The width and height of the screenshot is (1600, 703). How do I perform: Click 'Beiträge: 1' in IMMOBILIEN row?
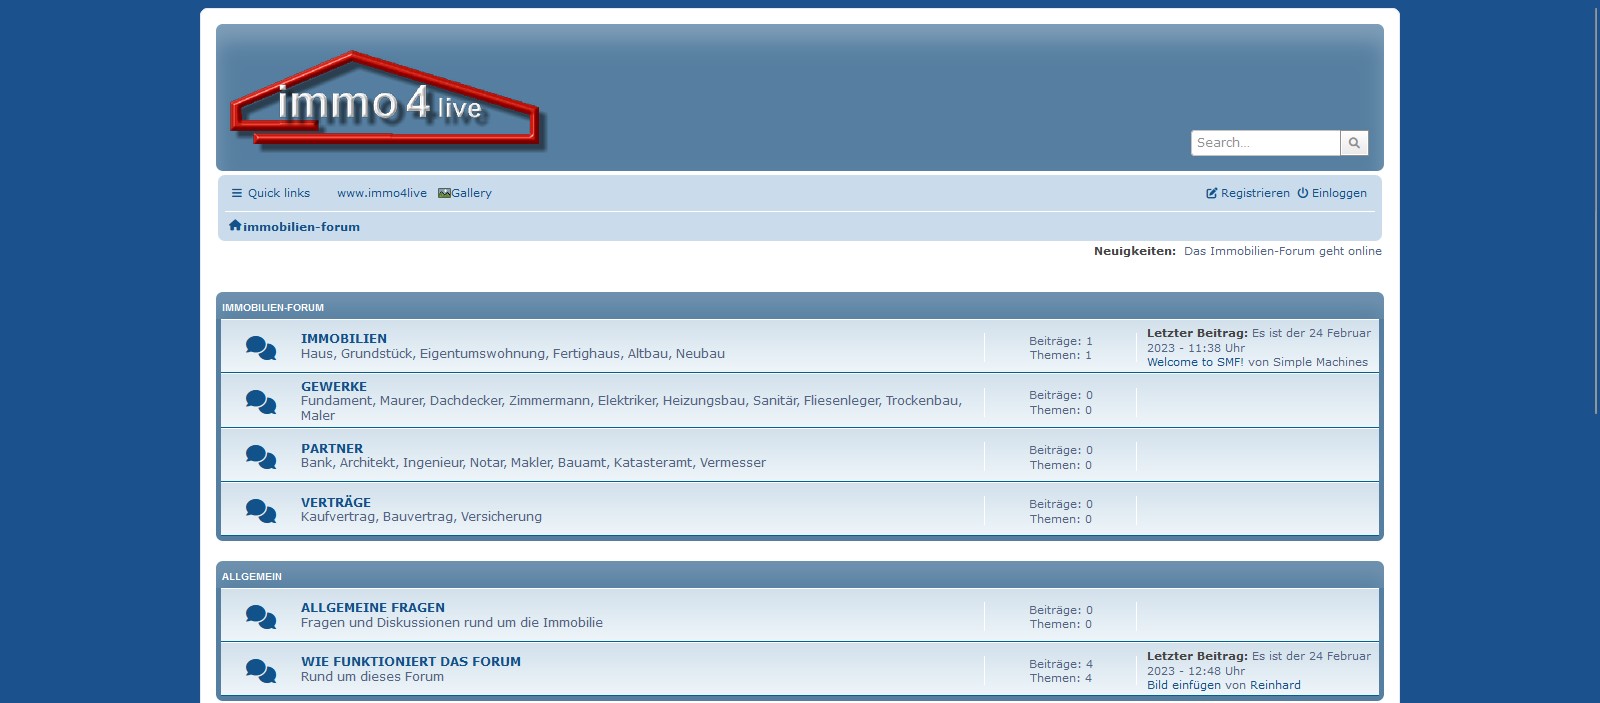click(x=1061, y=341)
